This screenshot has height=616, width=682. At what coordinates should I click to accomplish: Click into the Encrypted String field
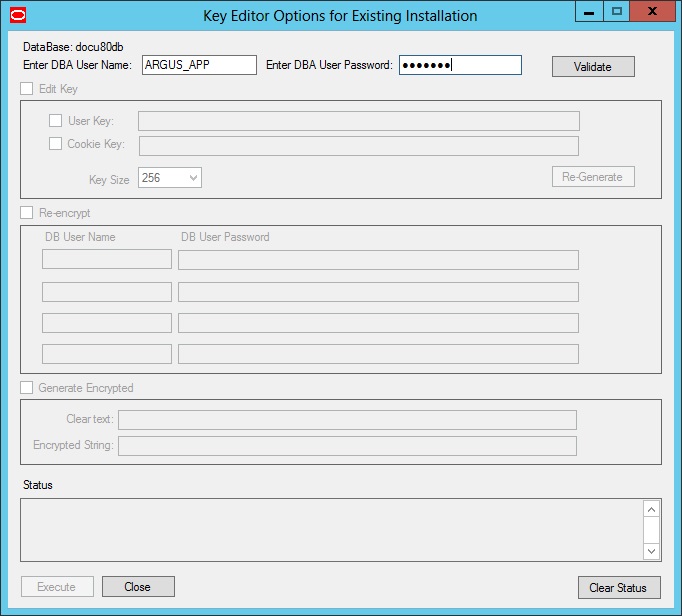pyautogui.click(x=348, y=446)
